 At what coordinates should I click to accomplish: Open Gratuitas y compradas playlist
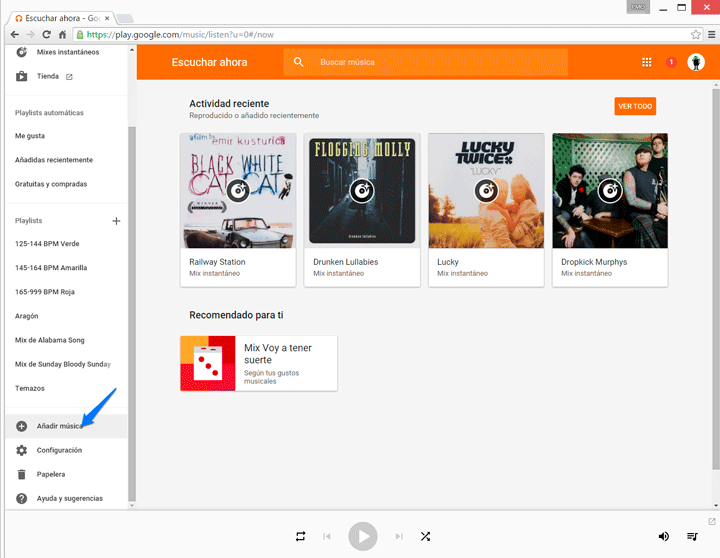(51, 184)
